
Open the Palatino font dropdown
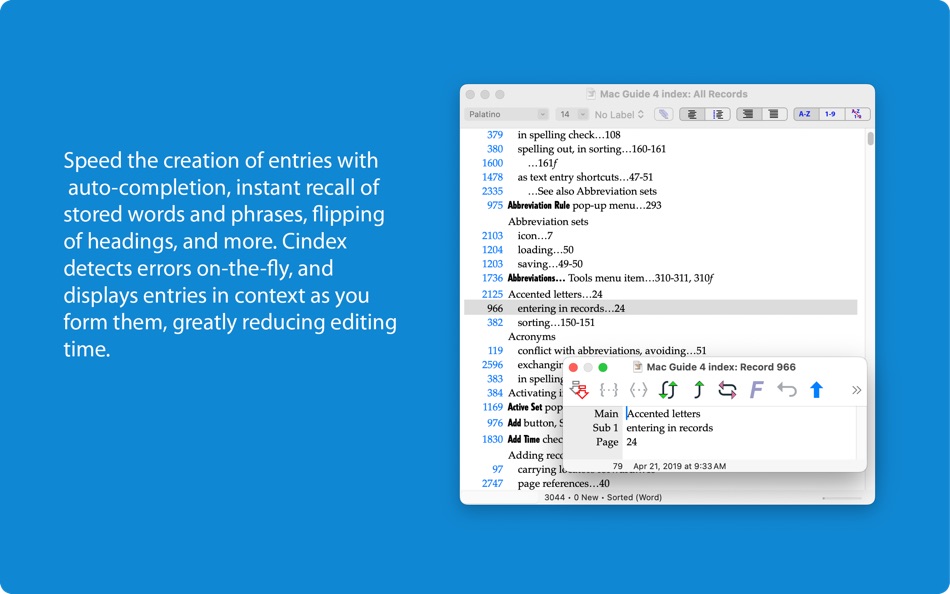(507, 114)
